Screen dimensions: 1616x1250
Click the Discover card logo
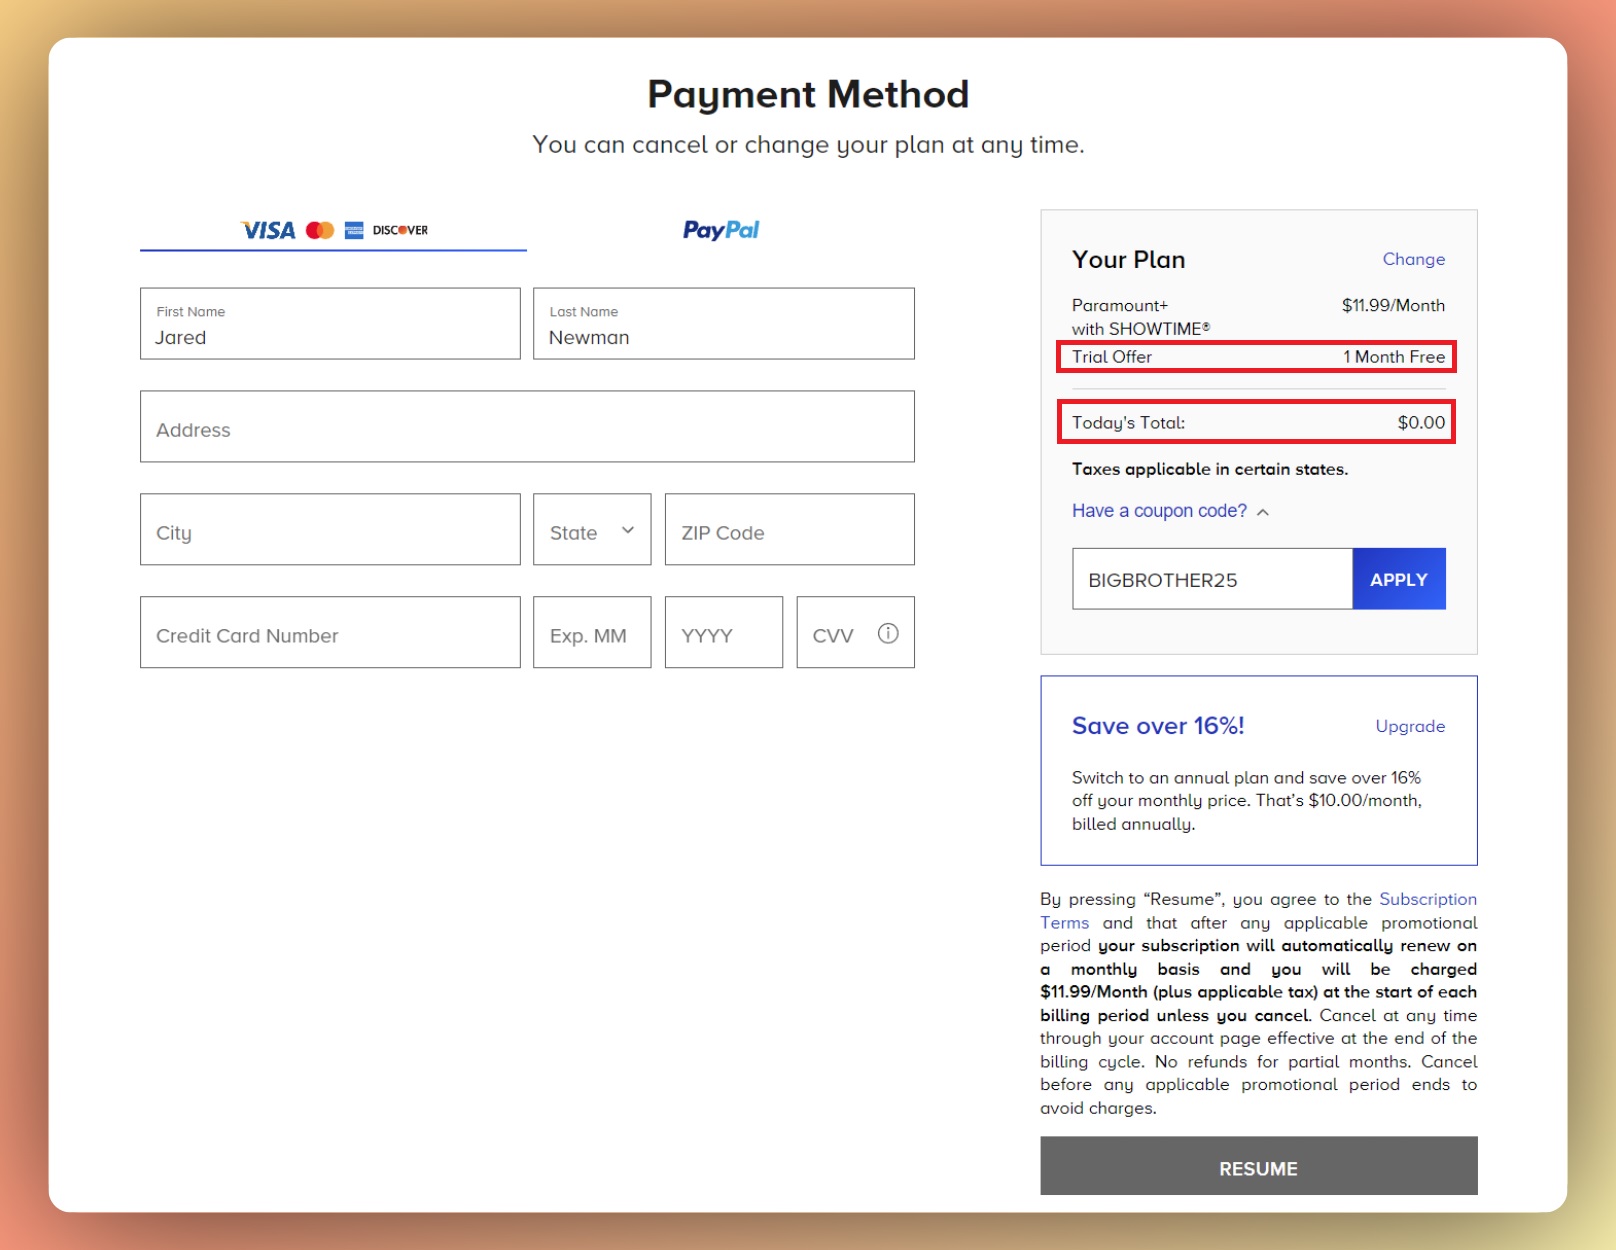tap(398, 229)
